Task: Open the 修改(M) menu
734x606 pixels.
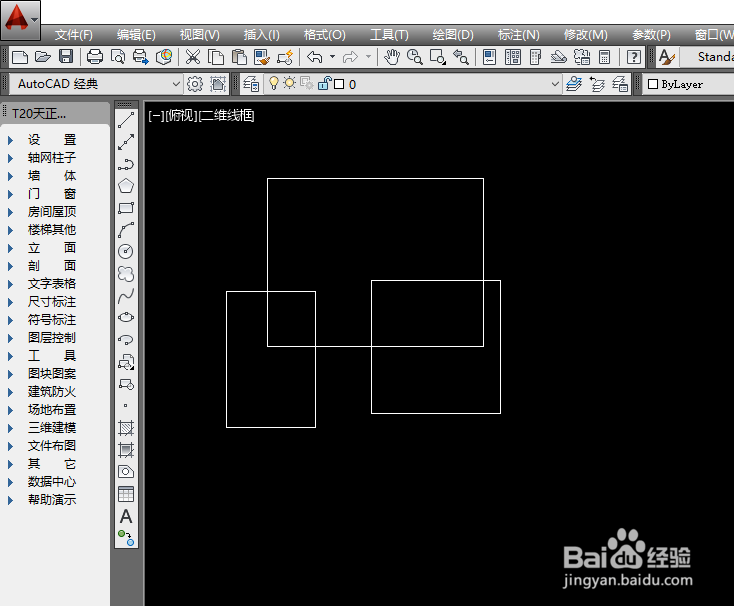Action: pyautogui.click(x=585, y=35)
